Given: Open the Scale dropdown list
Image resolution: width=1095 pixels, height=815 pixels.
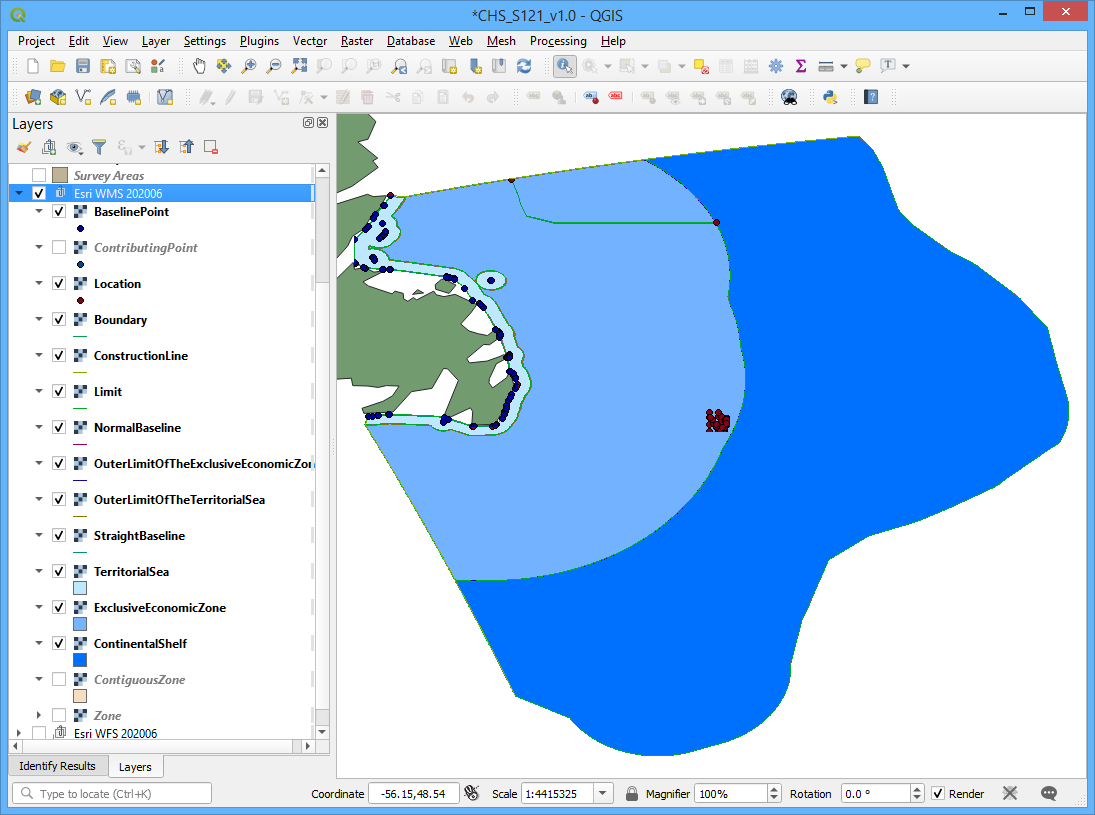Looking at the screenshot, I should 603,794.
